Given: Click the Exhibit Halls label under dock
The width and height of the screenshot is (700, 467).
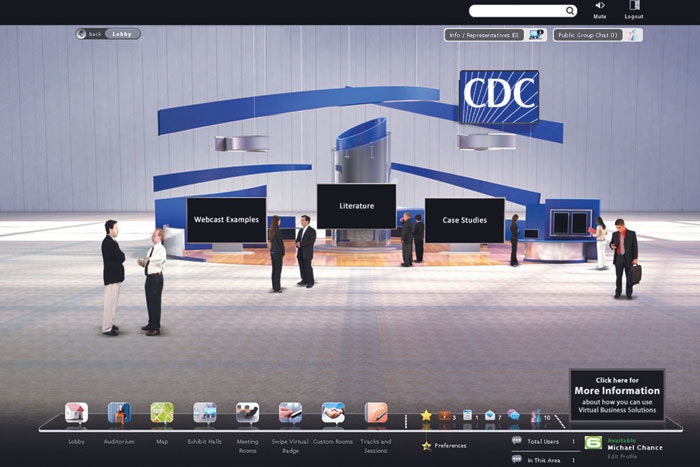Looking at the screenshot, I should pyautogui.click(x=205, y=442).
